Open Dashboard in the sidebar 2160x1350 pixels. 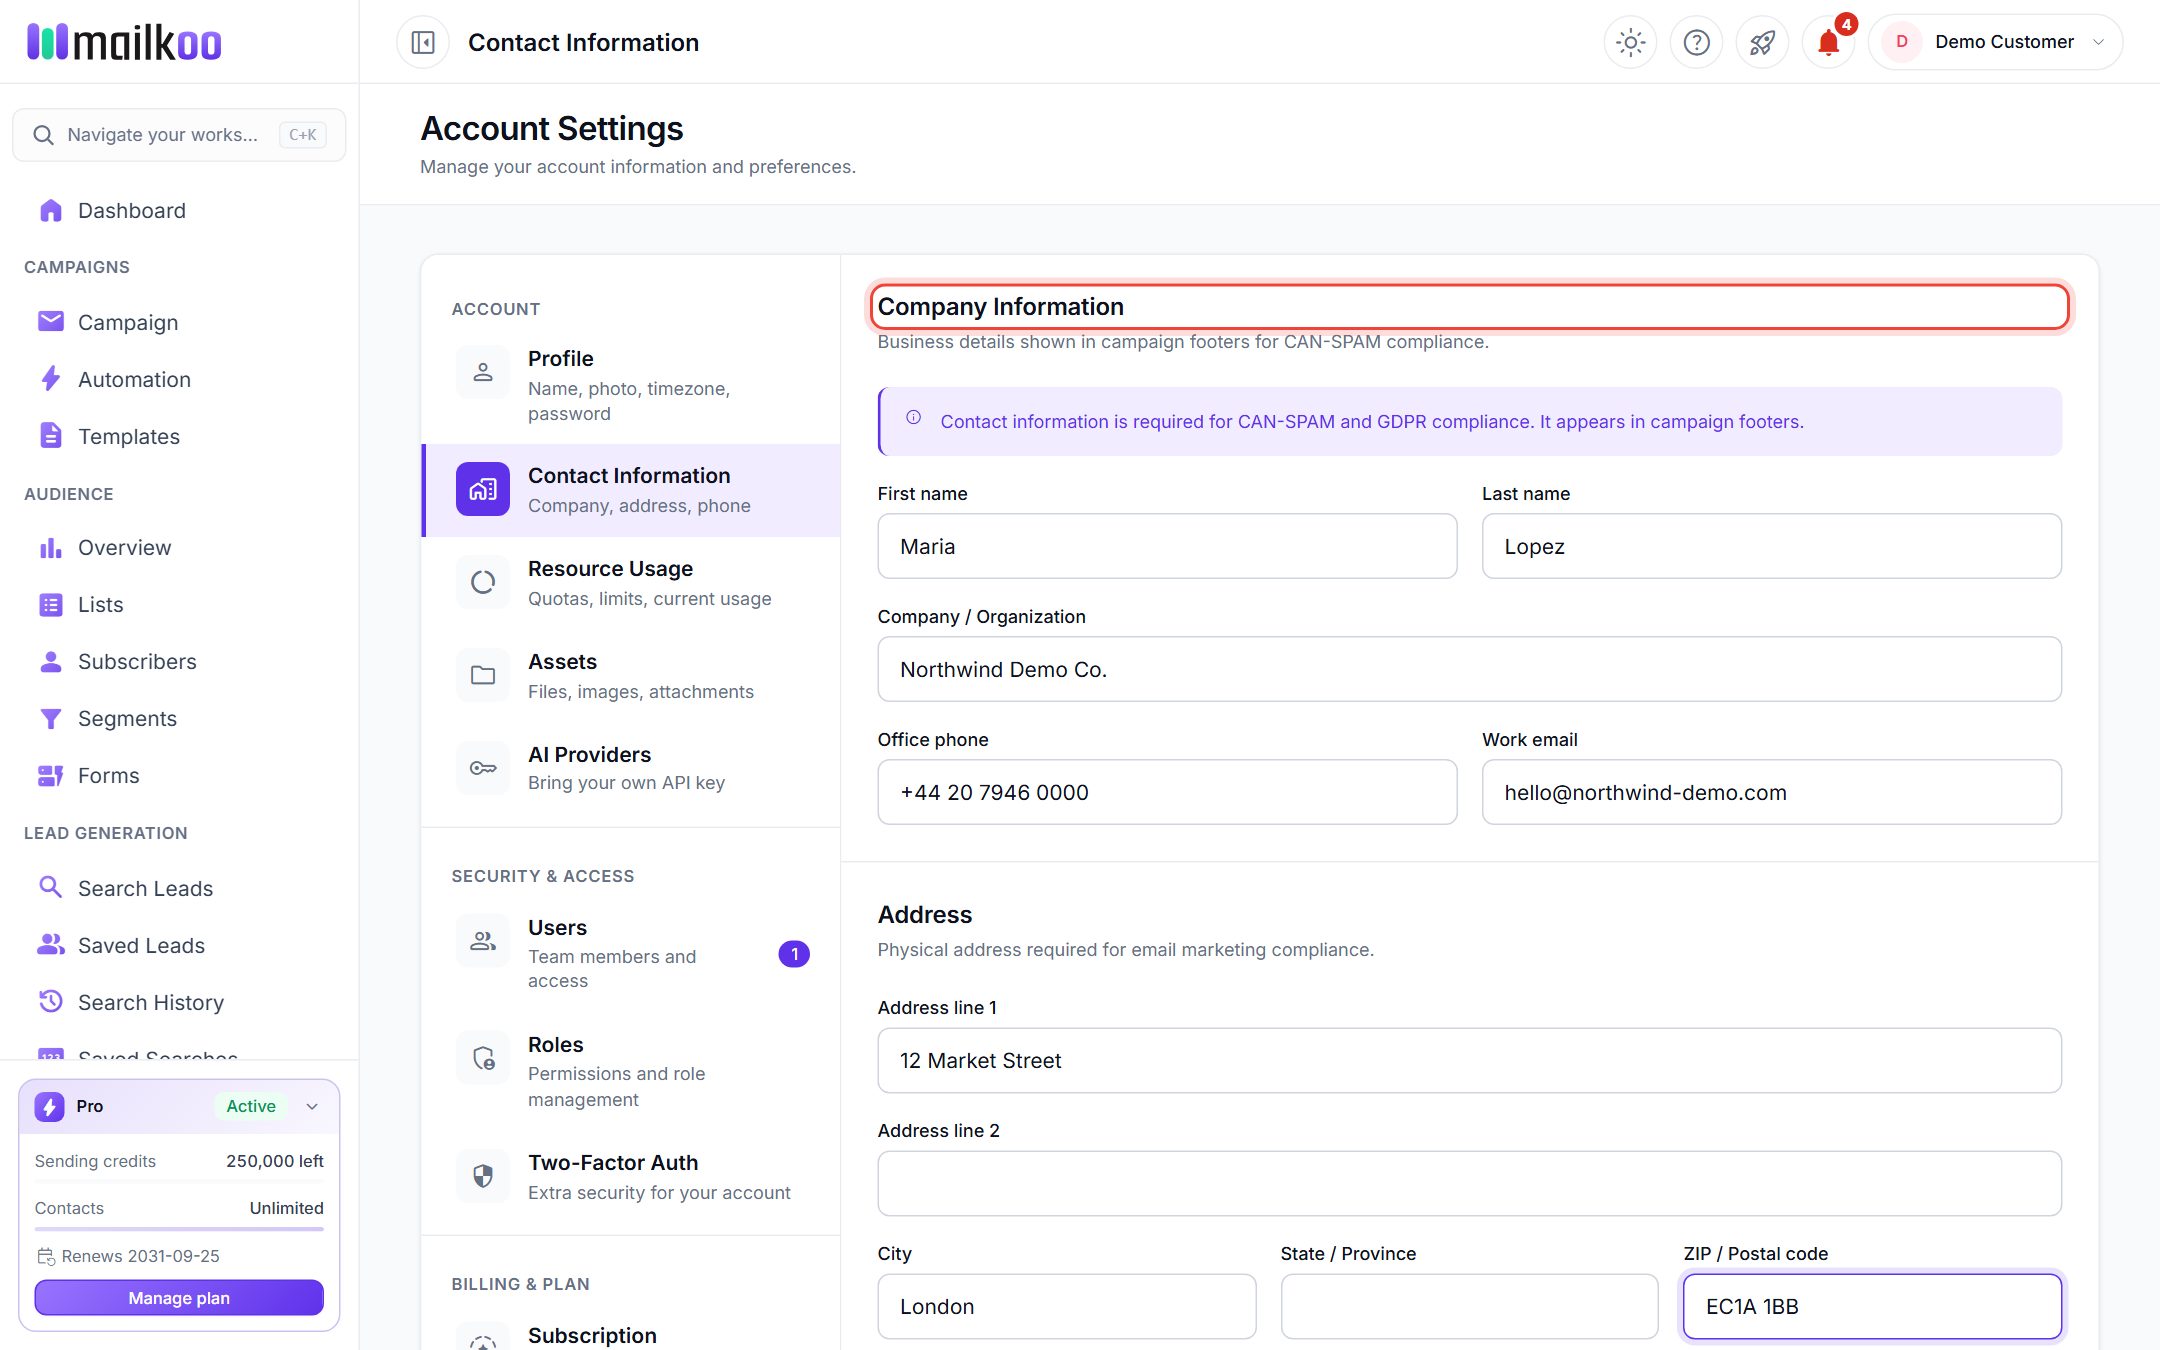pyautogui.click(x=179, y=210)
